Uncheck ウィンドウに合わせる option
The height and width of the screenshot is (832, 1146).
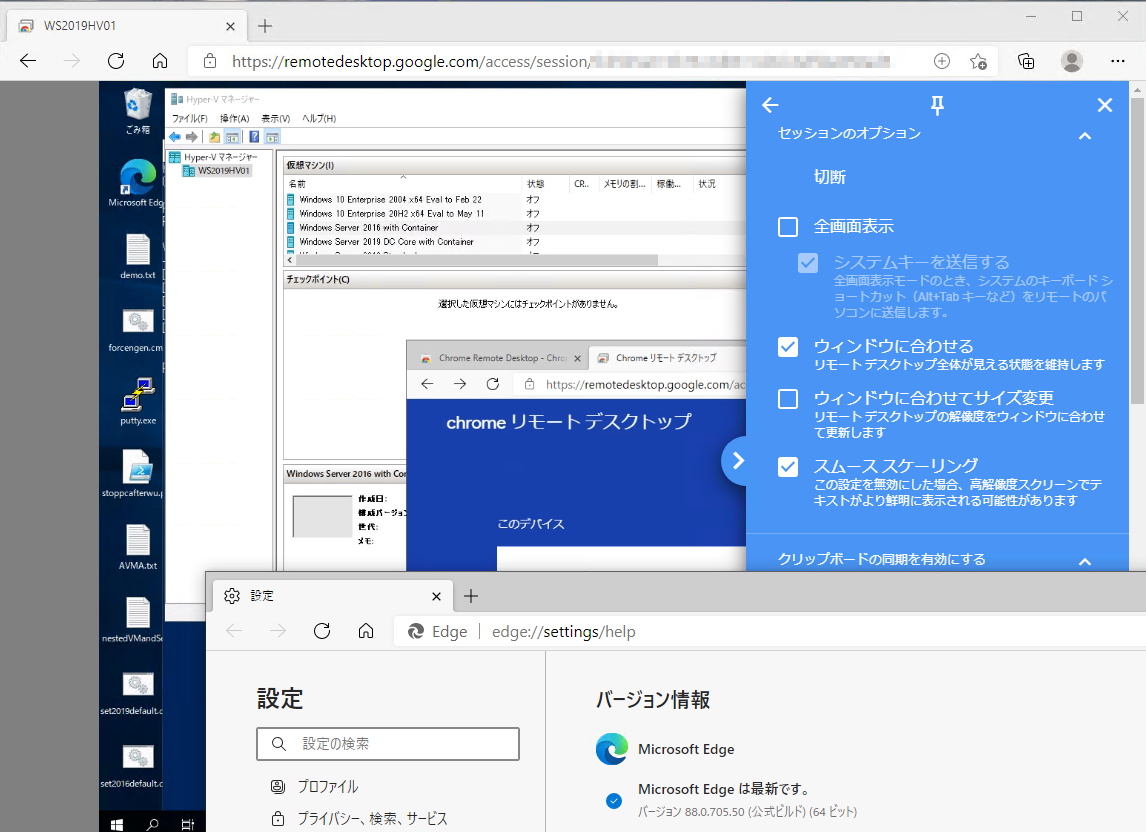[x=788, y=347]
